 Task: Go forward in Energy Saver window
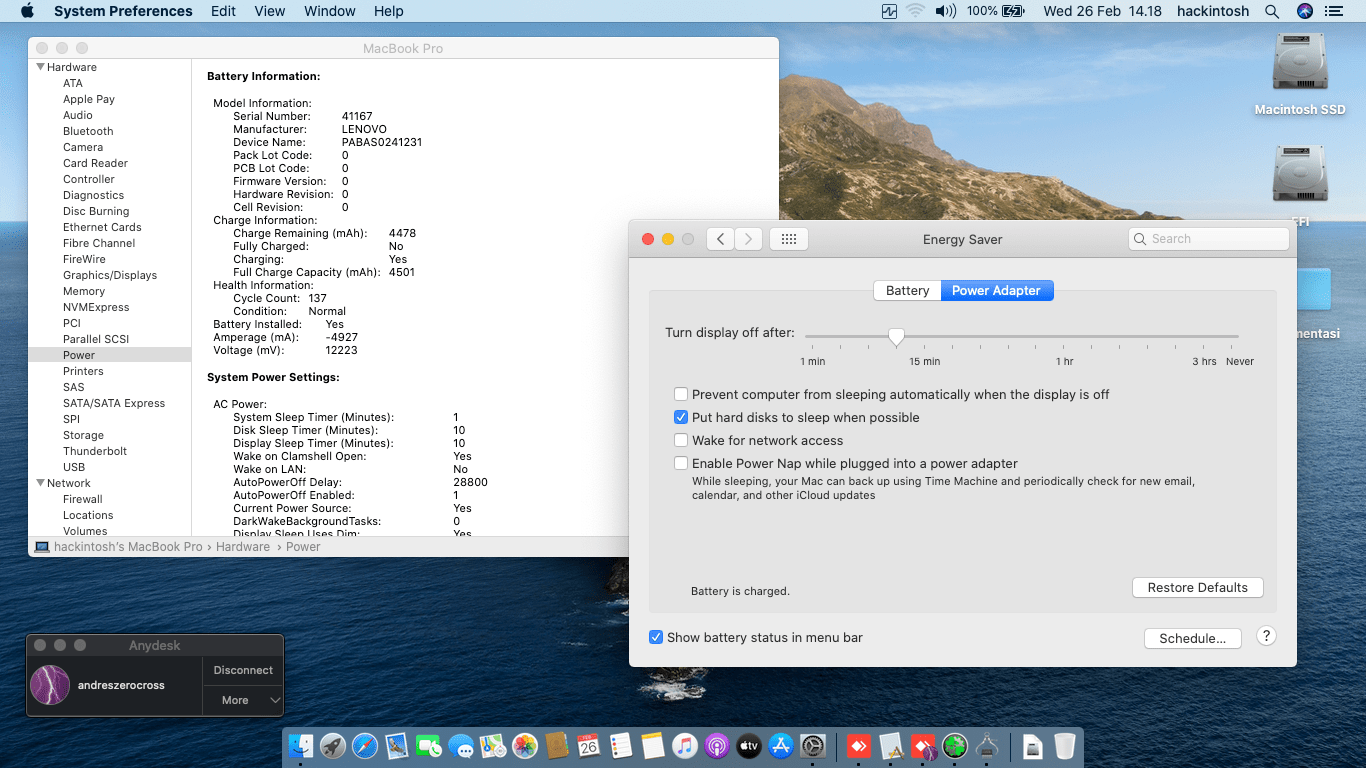749,239
